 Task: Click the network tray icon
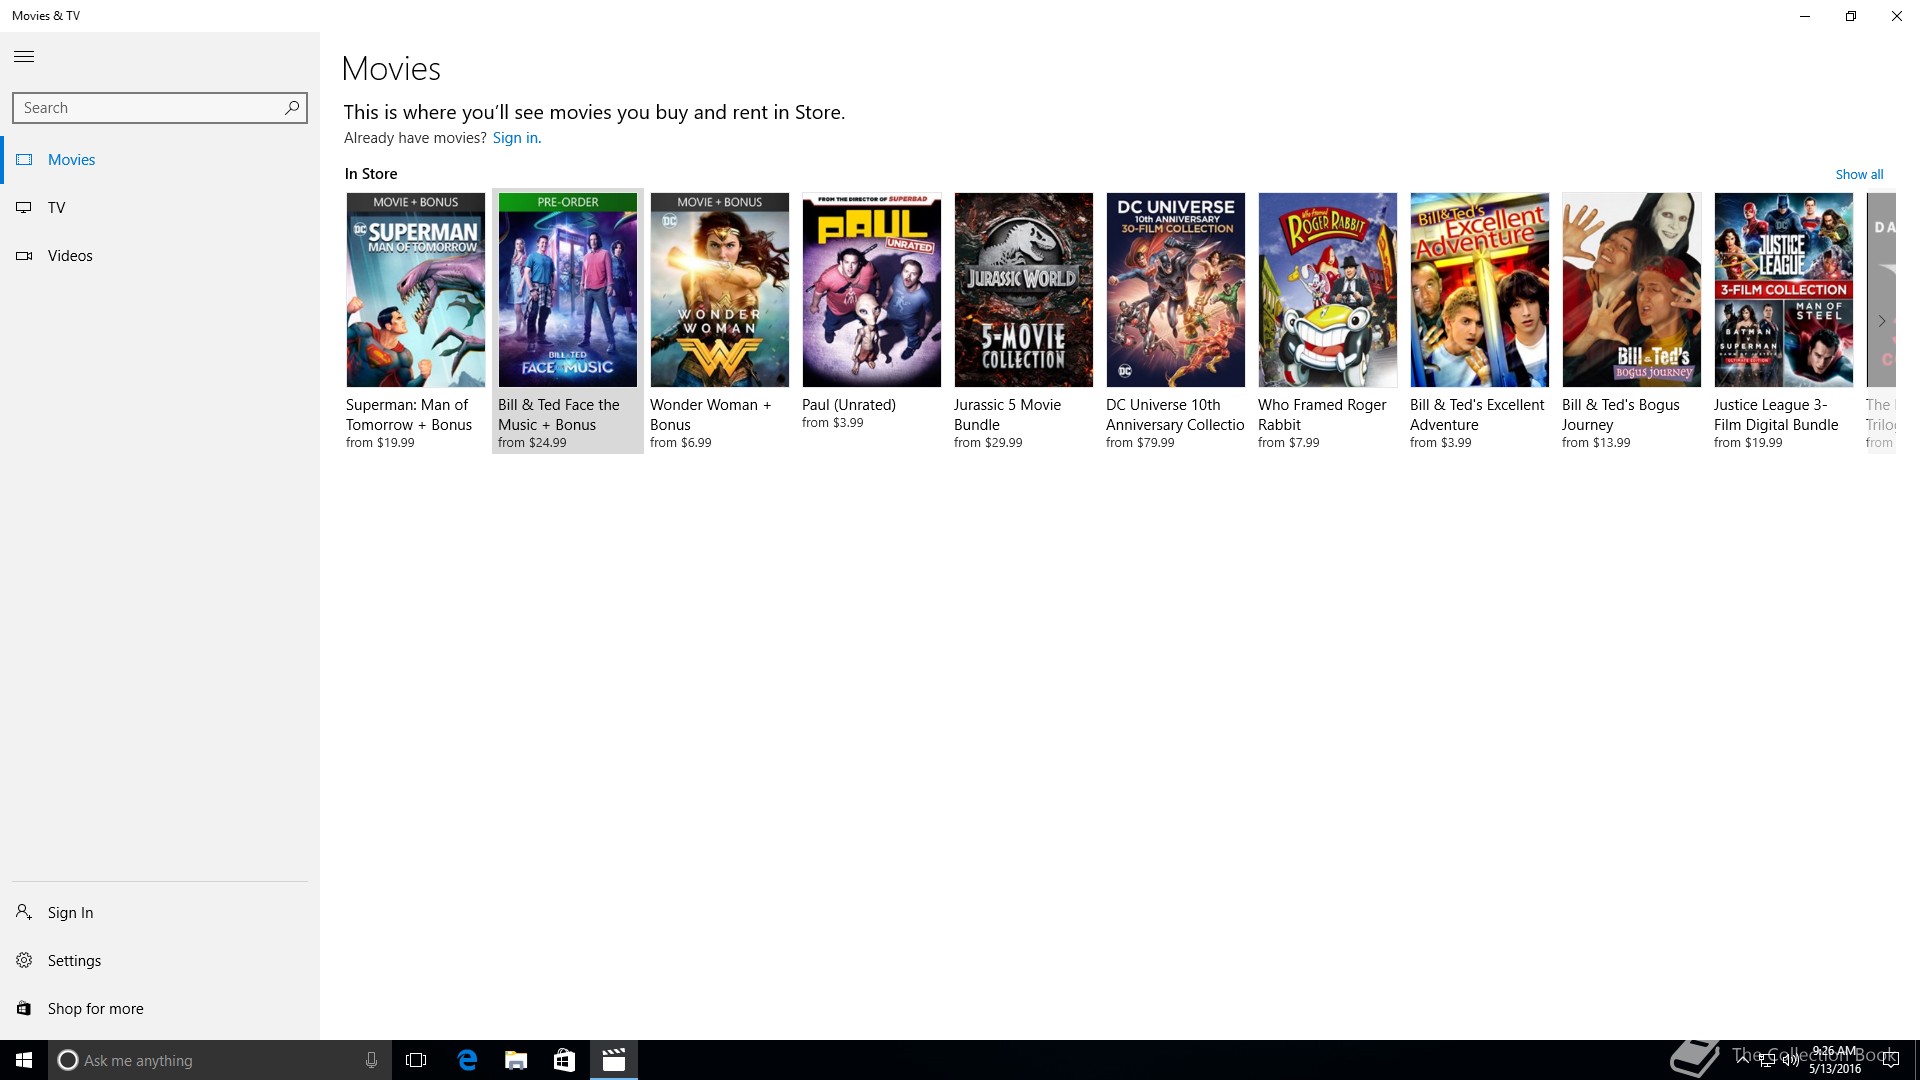[x=1766, y=1060]
